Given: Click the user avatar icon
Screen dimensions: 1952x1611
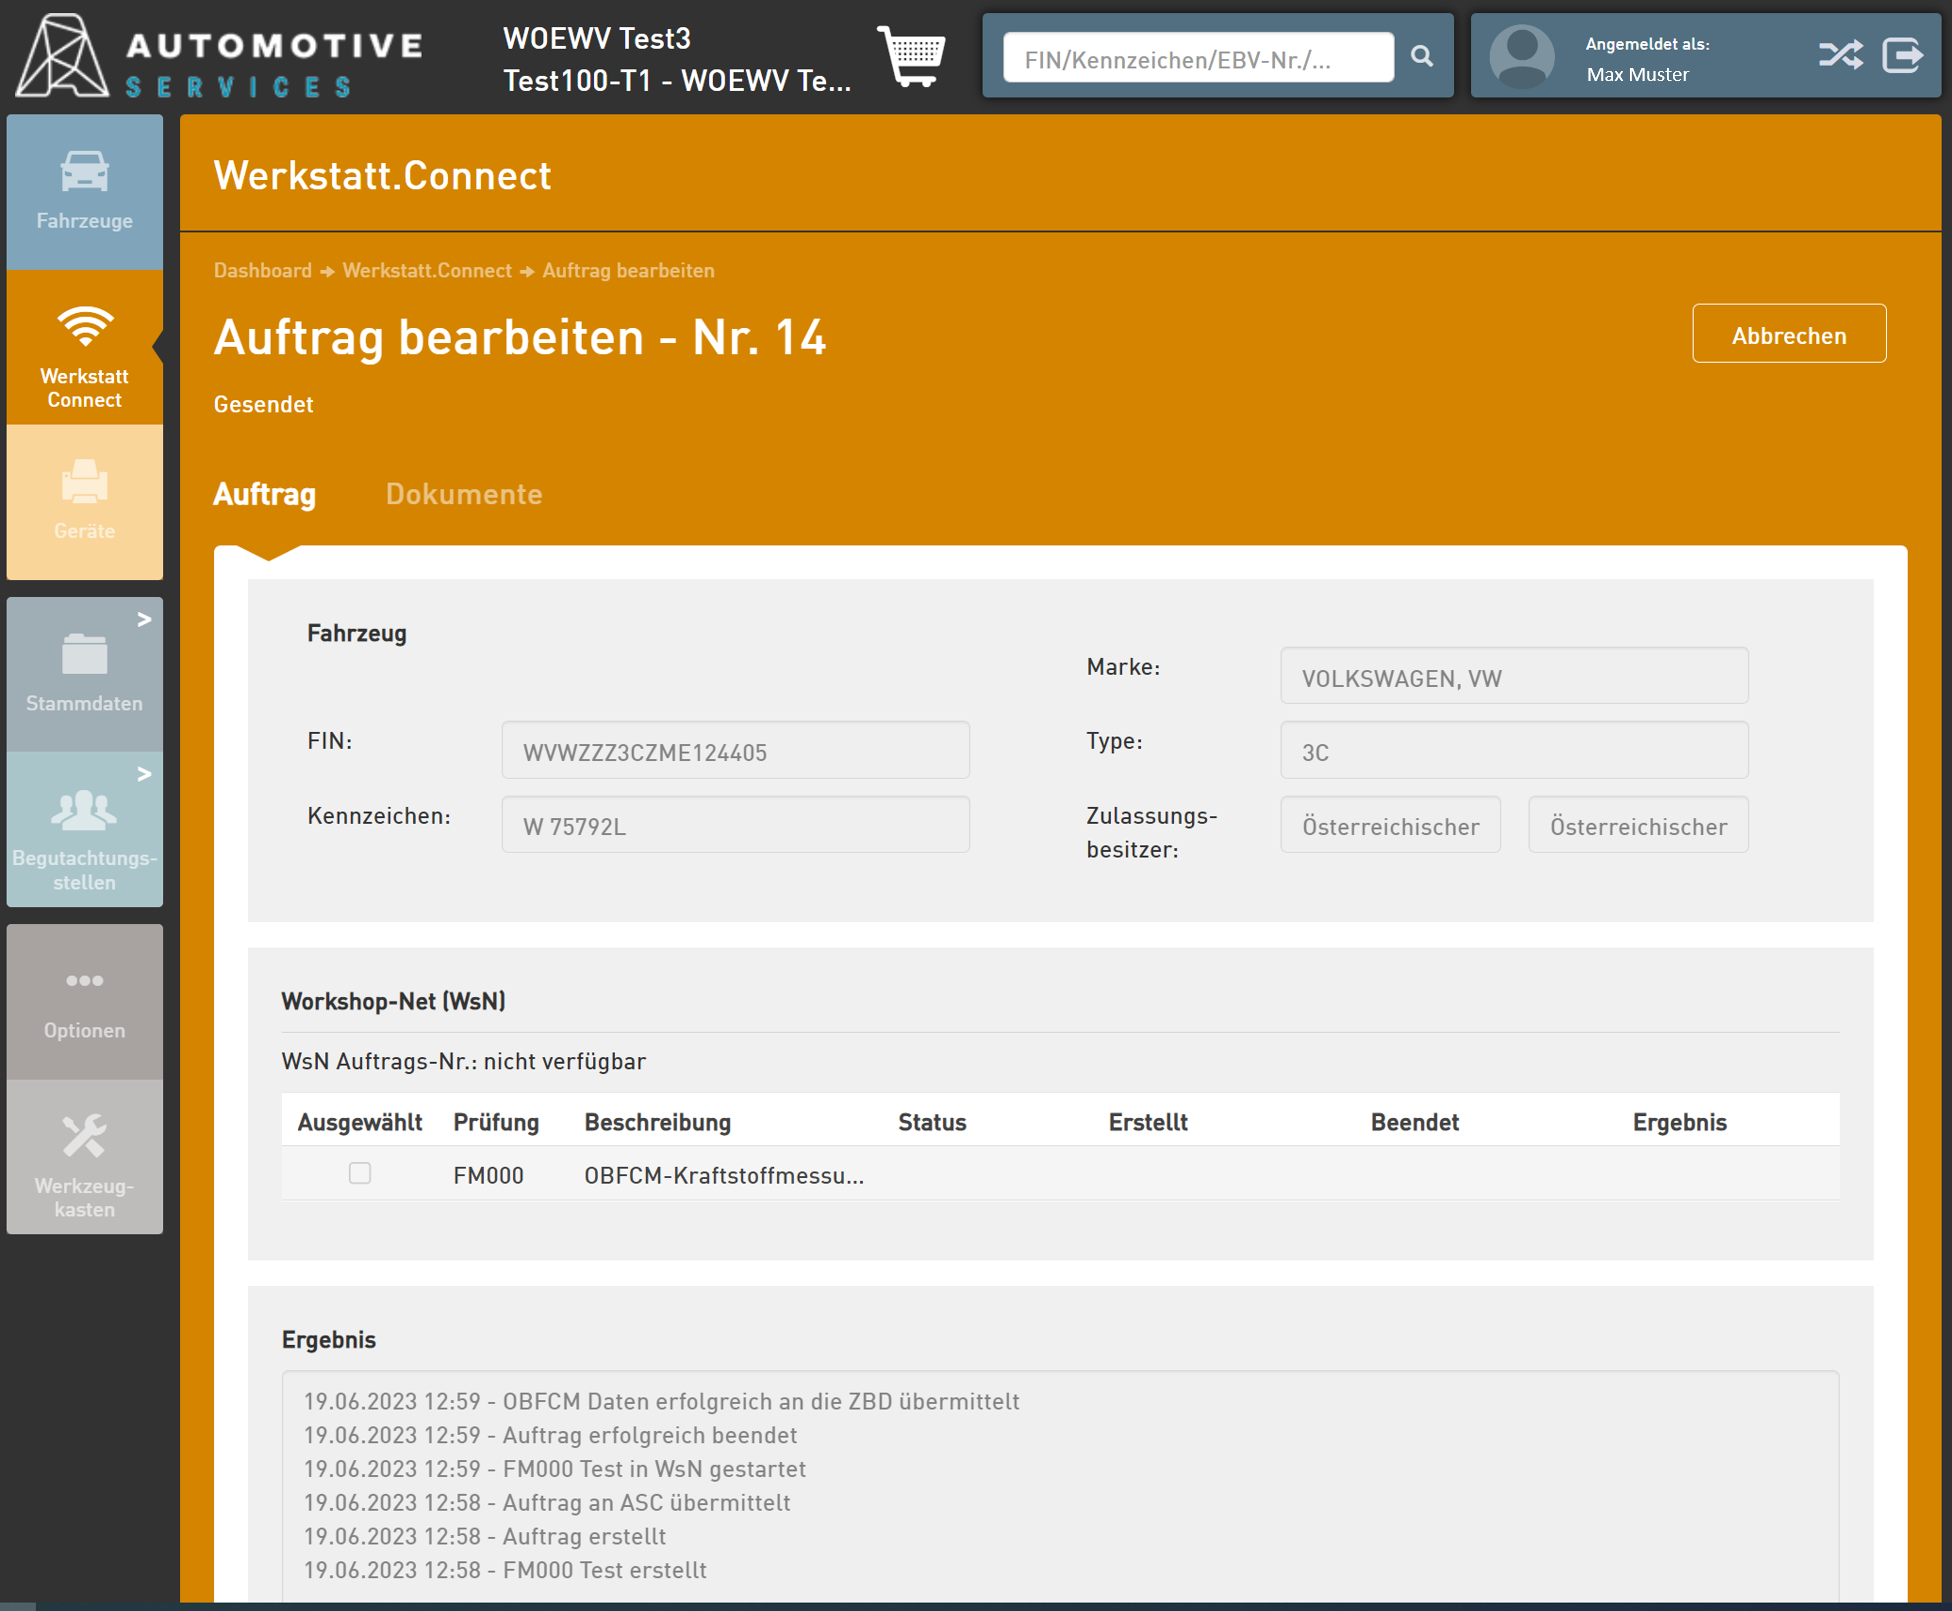Looking at the screenshot, I should coord(1521,57).
